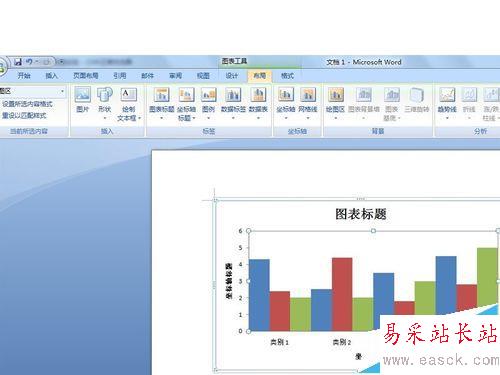
Task: Click the plot area top-middle sizing handle
Action: 373,231
